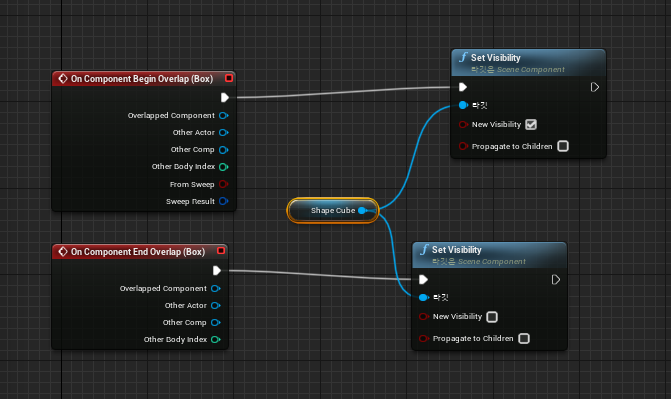Click Sweep Result pin on Begin Overlap node
671x399 pixels.
pyautogui.click(x=223, y=201)
